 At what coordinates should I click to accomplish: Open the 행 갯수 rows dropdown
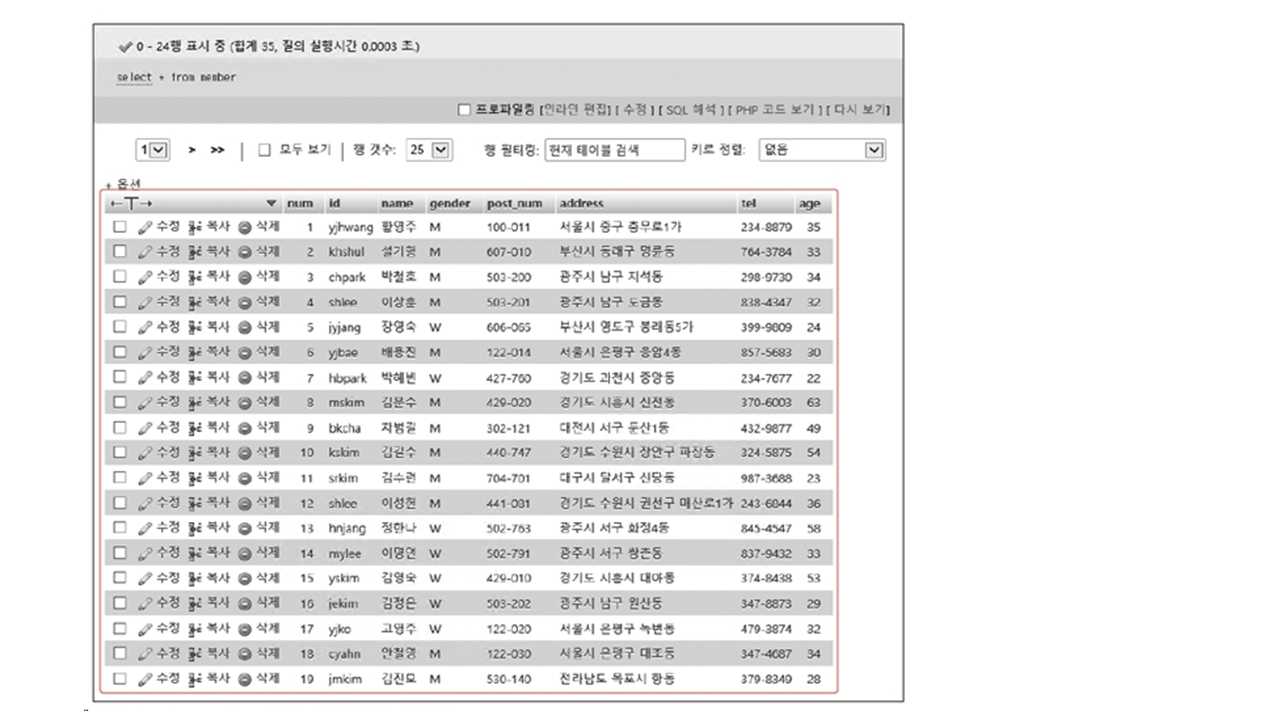[x=429, y=150]
